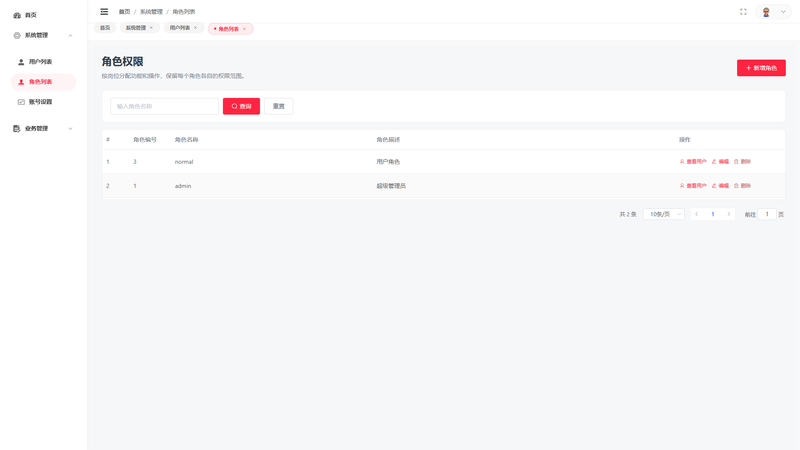The image size is (800, 450).
Task: Close the 用户列表 tab
Action: 195,28
